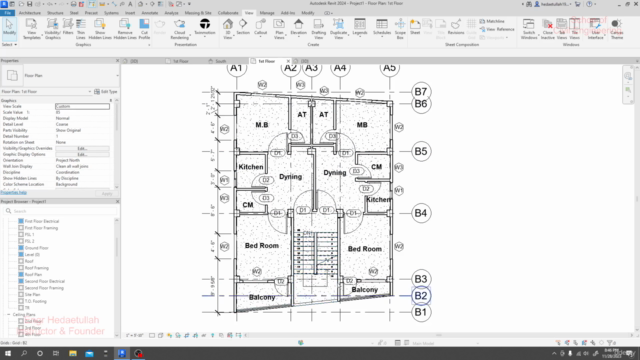
Task: Open Visibility/Graphics overrides tool
Action: (x=52, y=29)
